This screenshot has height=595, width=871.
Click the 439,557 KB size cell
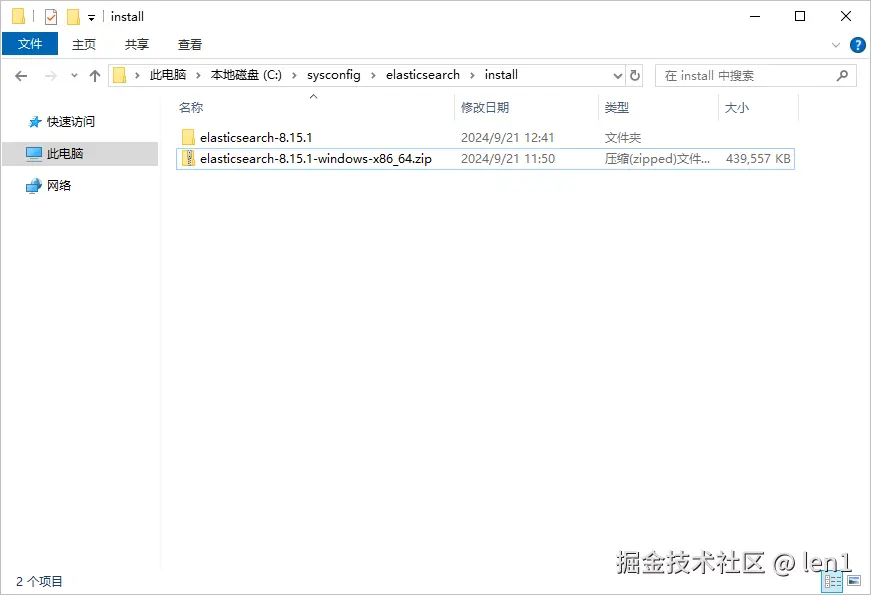(x=758, y=159)
